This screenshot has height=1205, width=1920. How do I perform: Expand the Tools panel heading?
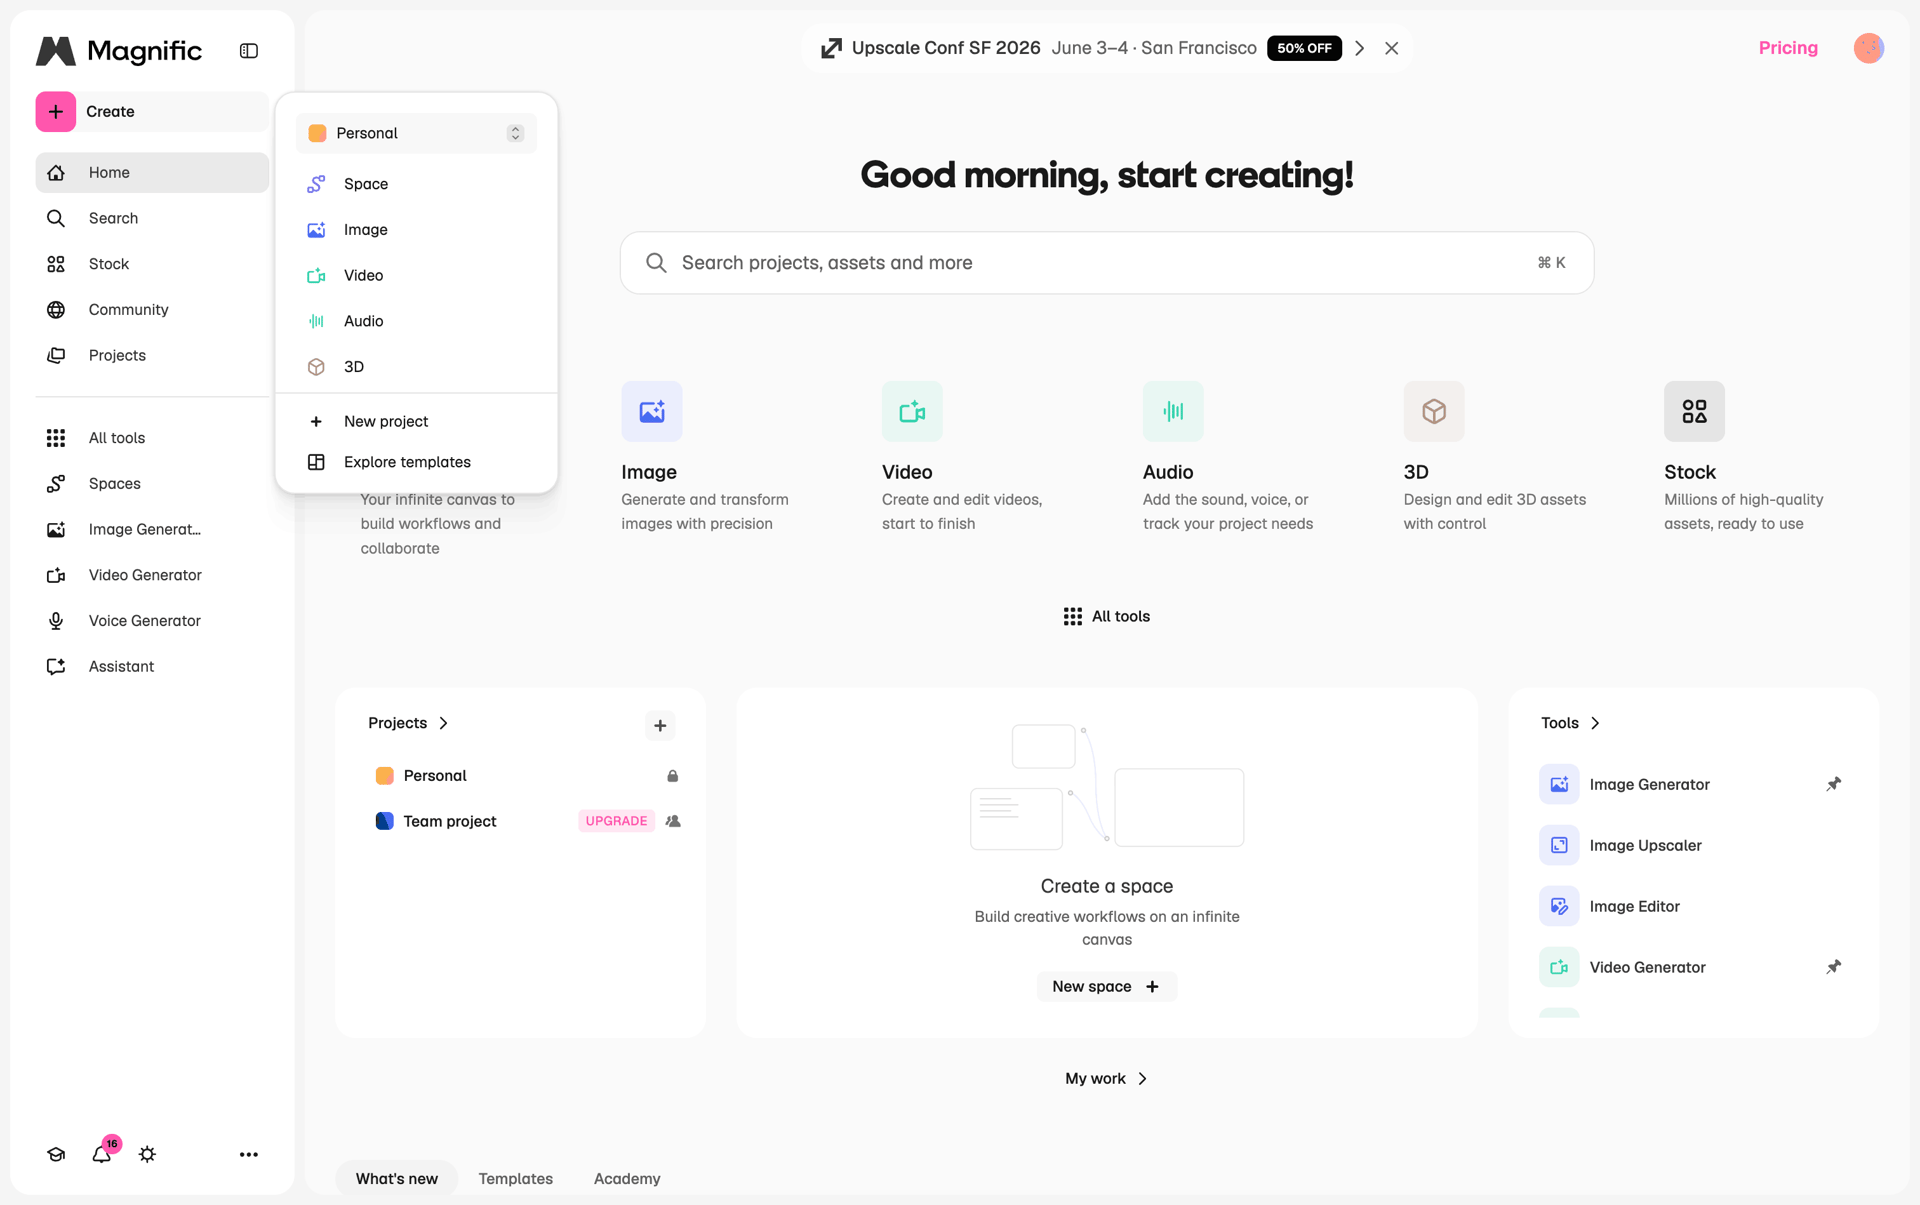click(1571, 723)
